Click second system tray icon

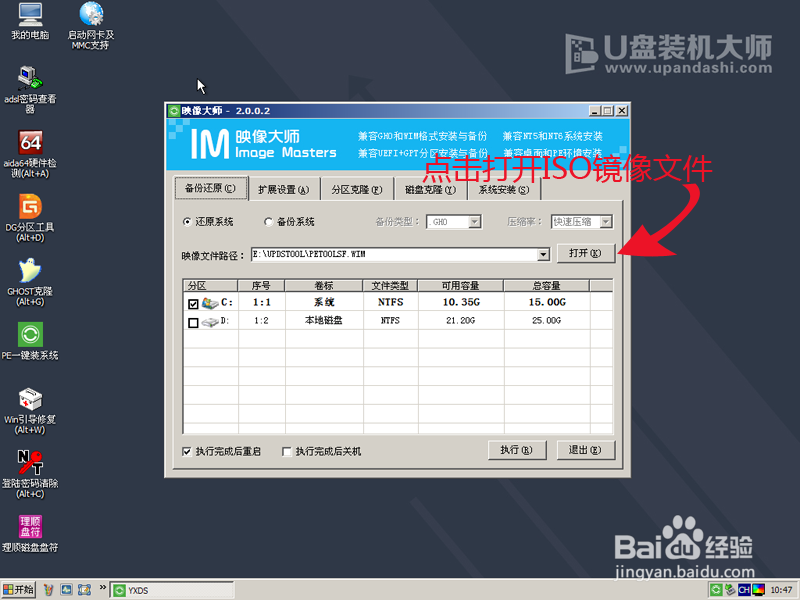tap(730, 590)
